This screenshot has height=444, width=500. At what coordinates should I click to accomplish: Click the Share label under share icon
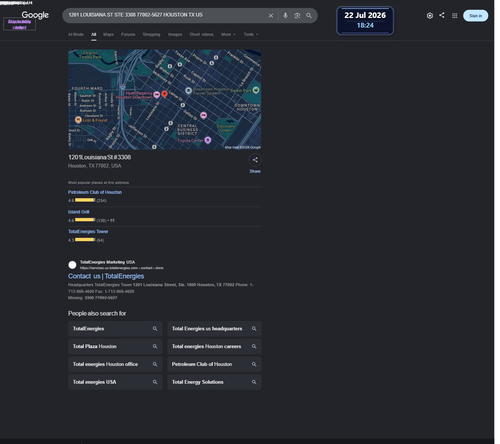coord(255,171)
